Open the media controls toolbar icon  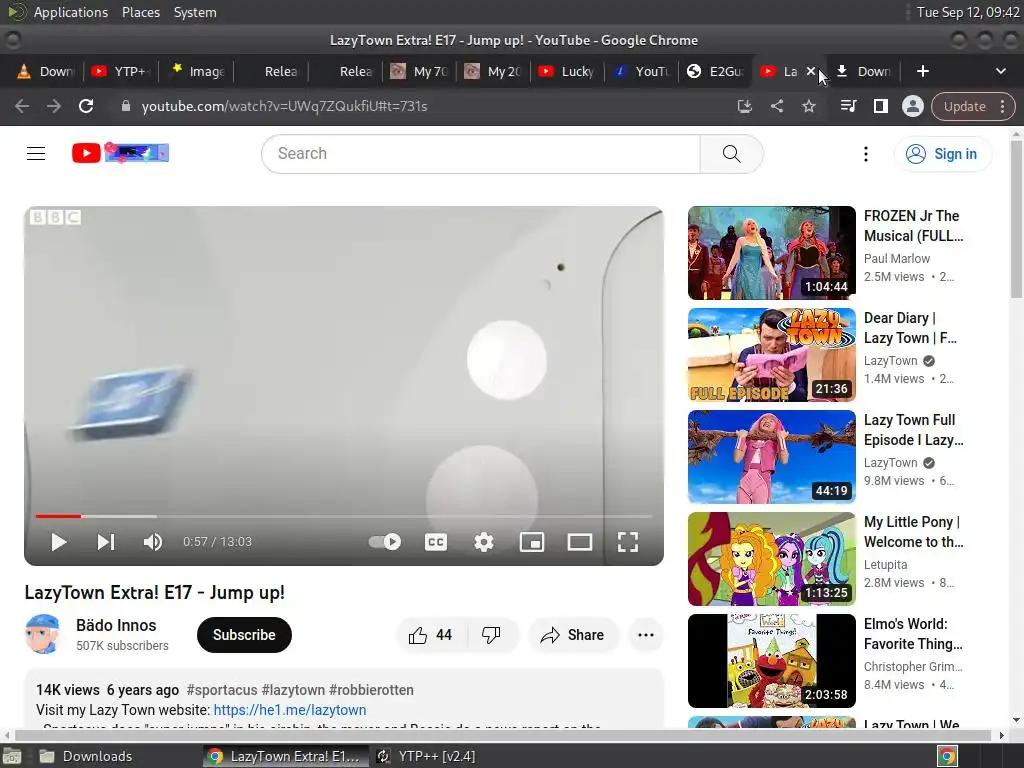[x=848, y=106]
